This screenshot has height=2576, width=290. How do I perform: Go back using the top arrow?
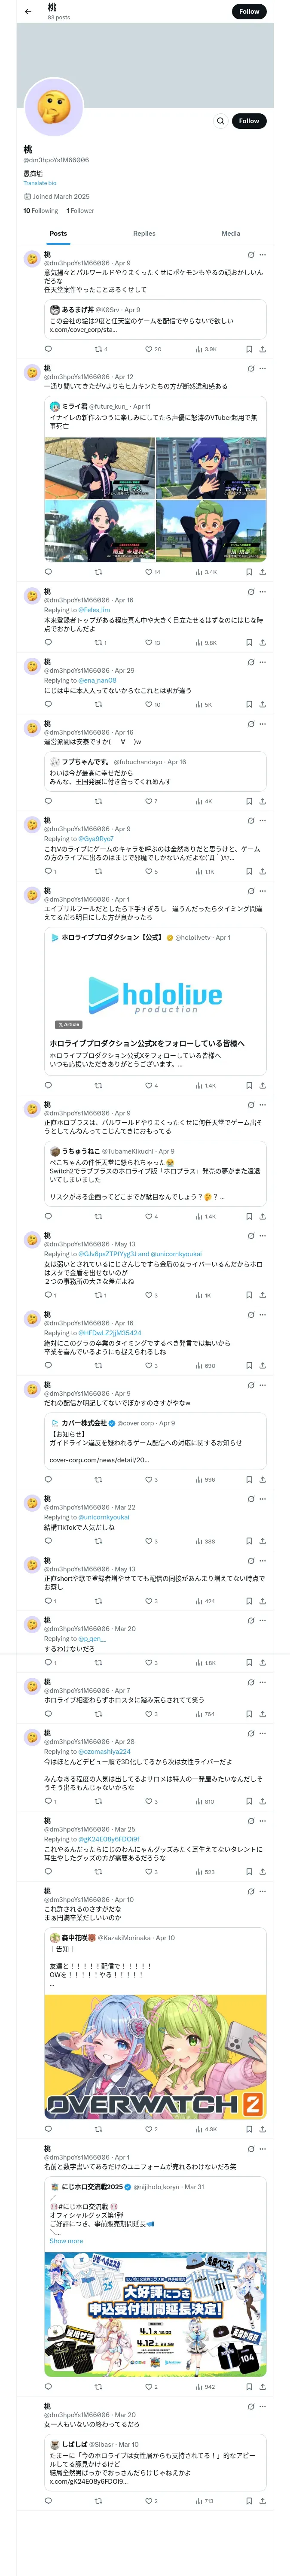[28, 12]
